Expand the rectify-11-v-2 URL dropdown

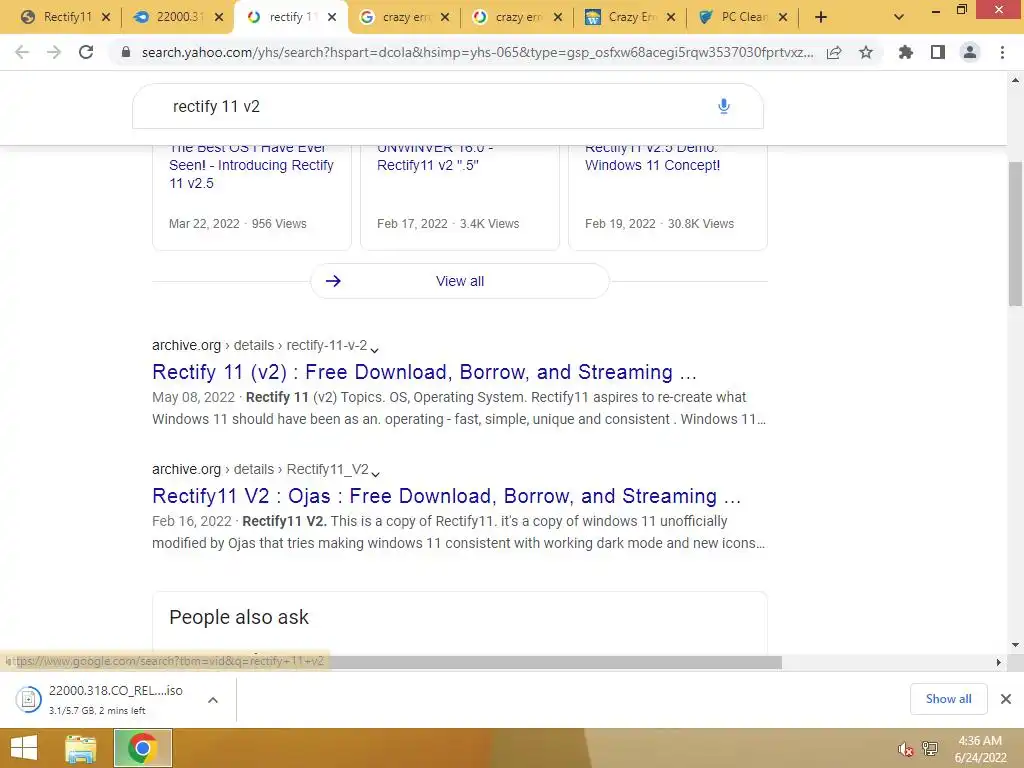pyautogui.click(x=374, y=349)
